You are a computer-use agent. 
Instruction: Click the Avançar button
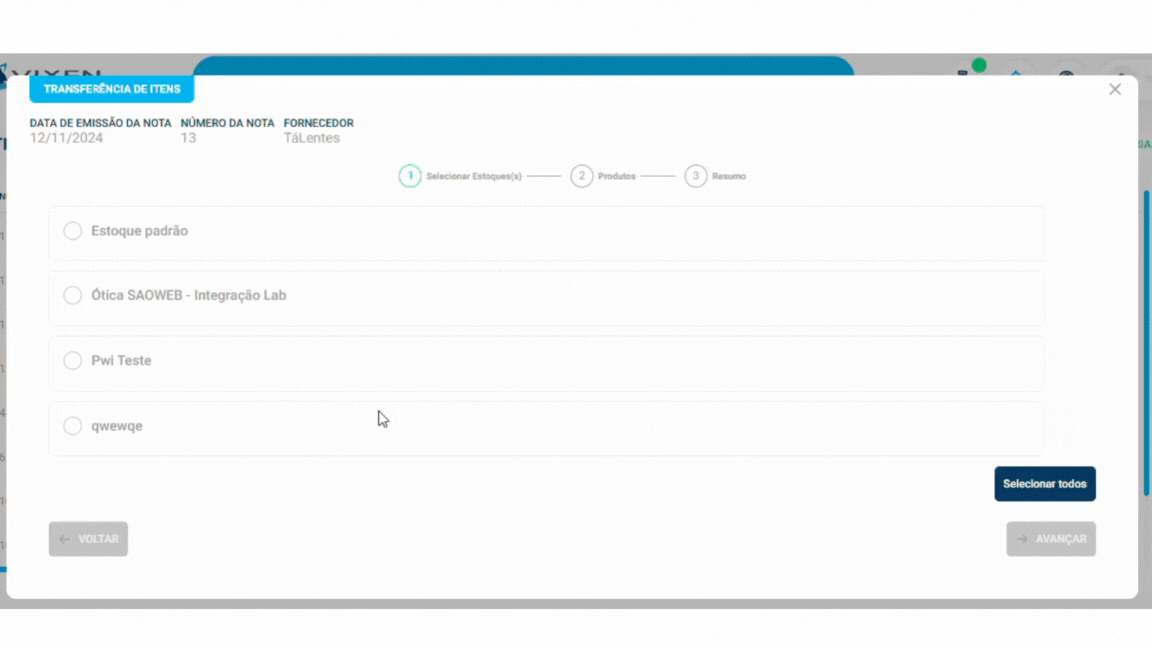pyautogui.click(x=1051, y=538)
